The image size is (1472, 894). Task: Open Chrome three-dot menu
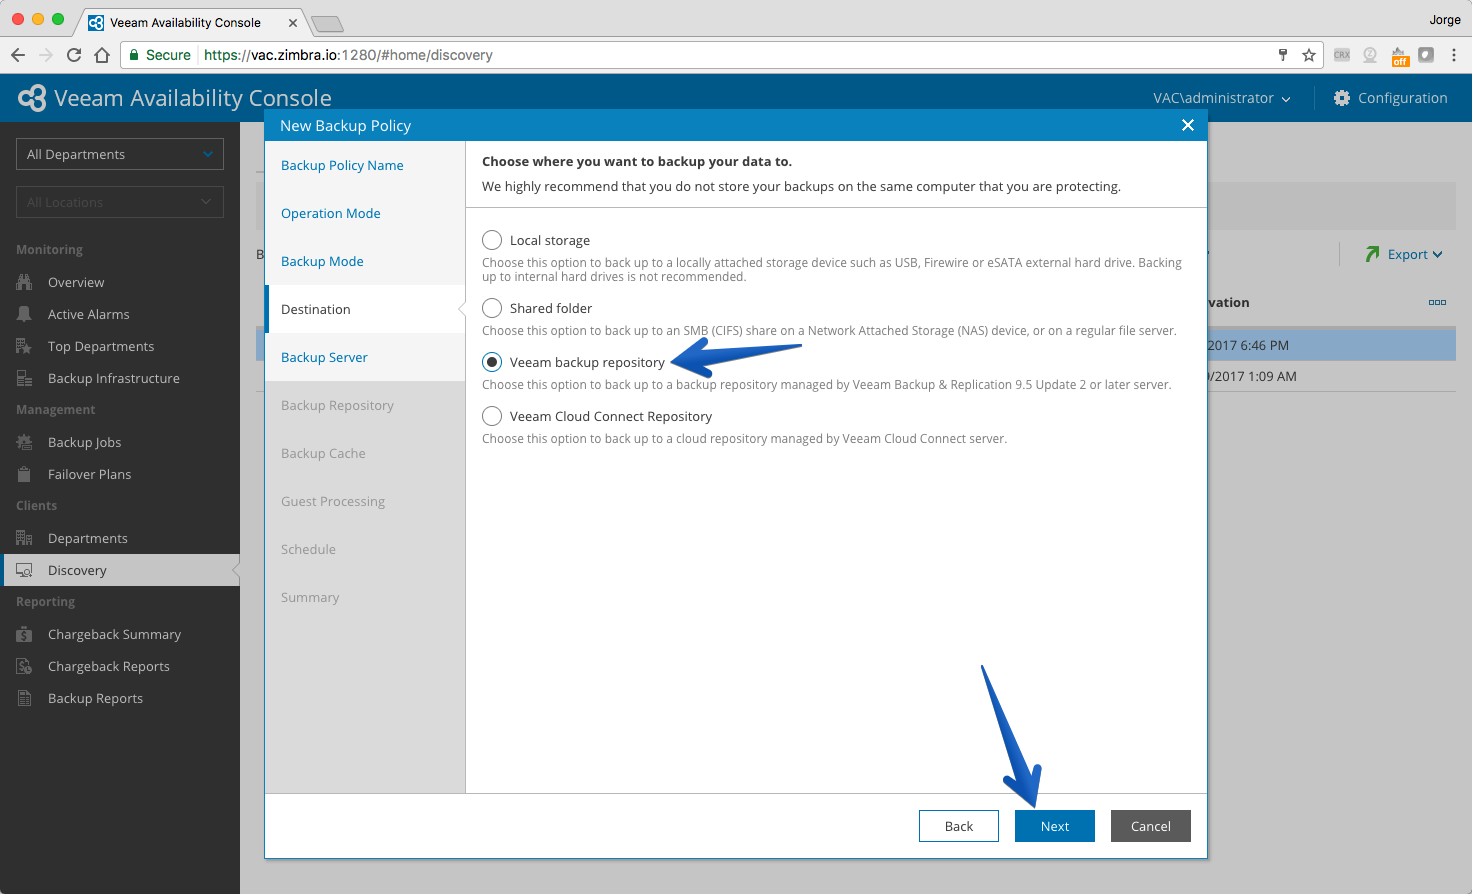(1454, 55)
